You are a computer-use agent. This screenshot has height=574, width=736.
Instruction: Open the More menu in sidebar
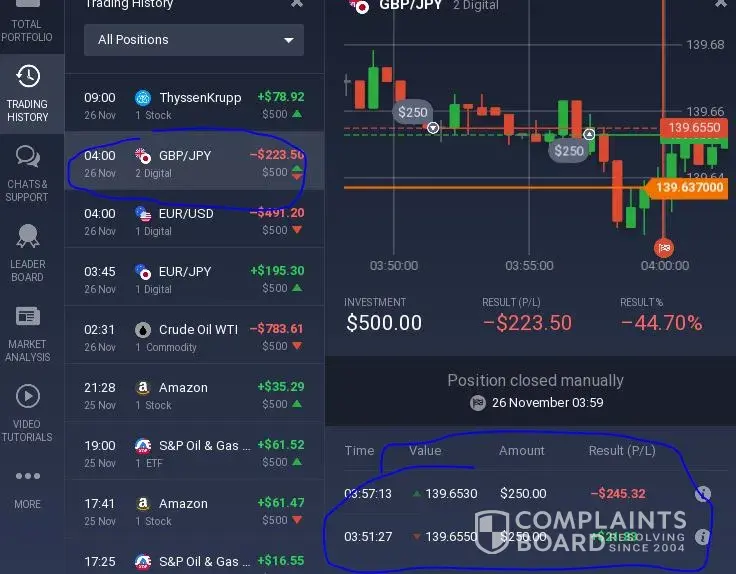pyautogui.click(x=27, y=490)
